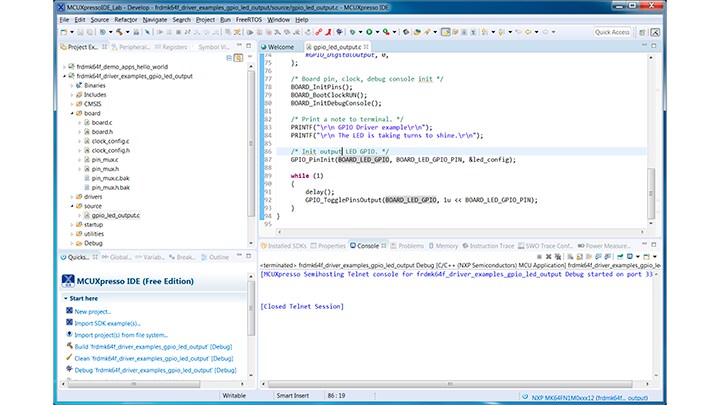Click the Clean project icon in Quickstart
Screen dimensions: 720x405
(x=68, y=358)
